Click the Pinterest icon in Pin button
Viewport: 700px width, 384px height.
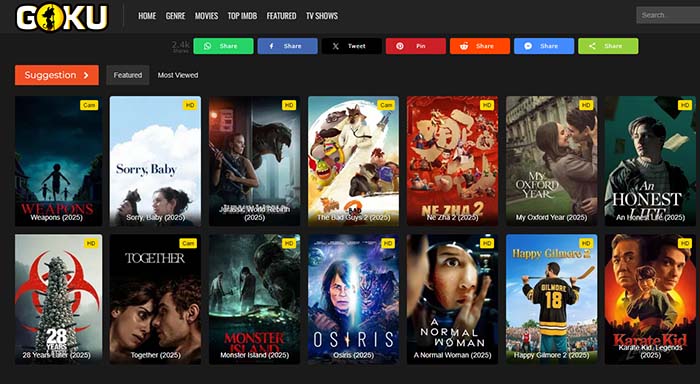(x=400, y=46)
